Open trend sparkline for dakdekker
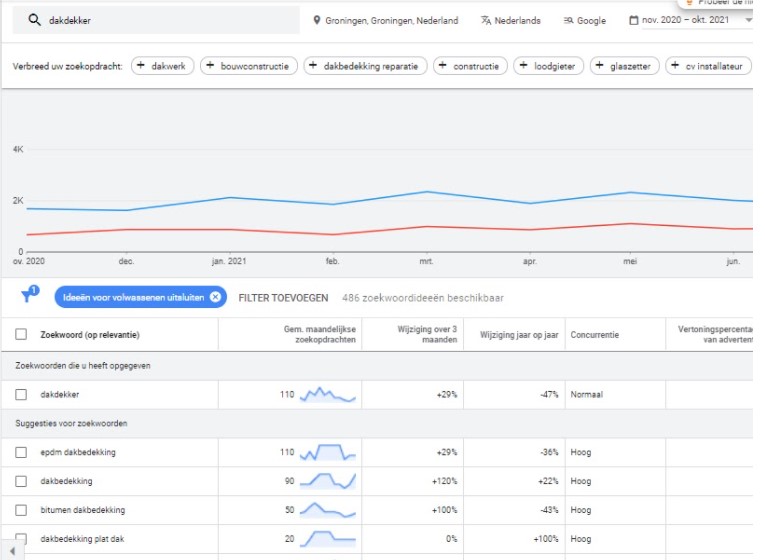Screen dimensions: 765x560 pyautogui.click(x=327, y=394)
